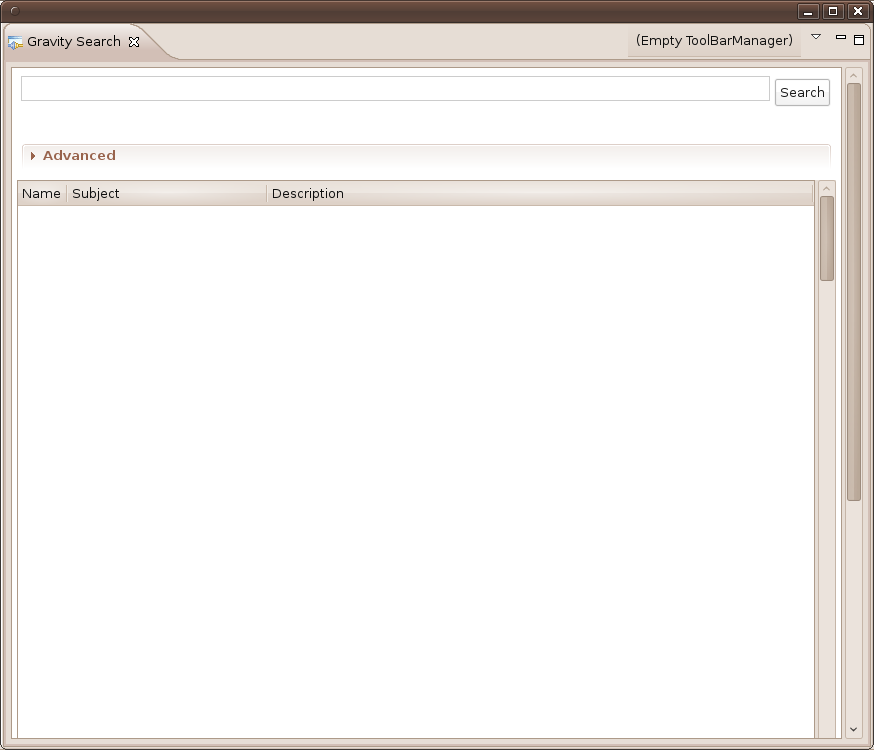Sort results by the Subject column

[166, 194]
